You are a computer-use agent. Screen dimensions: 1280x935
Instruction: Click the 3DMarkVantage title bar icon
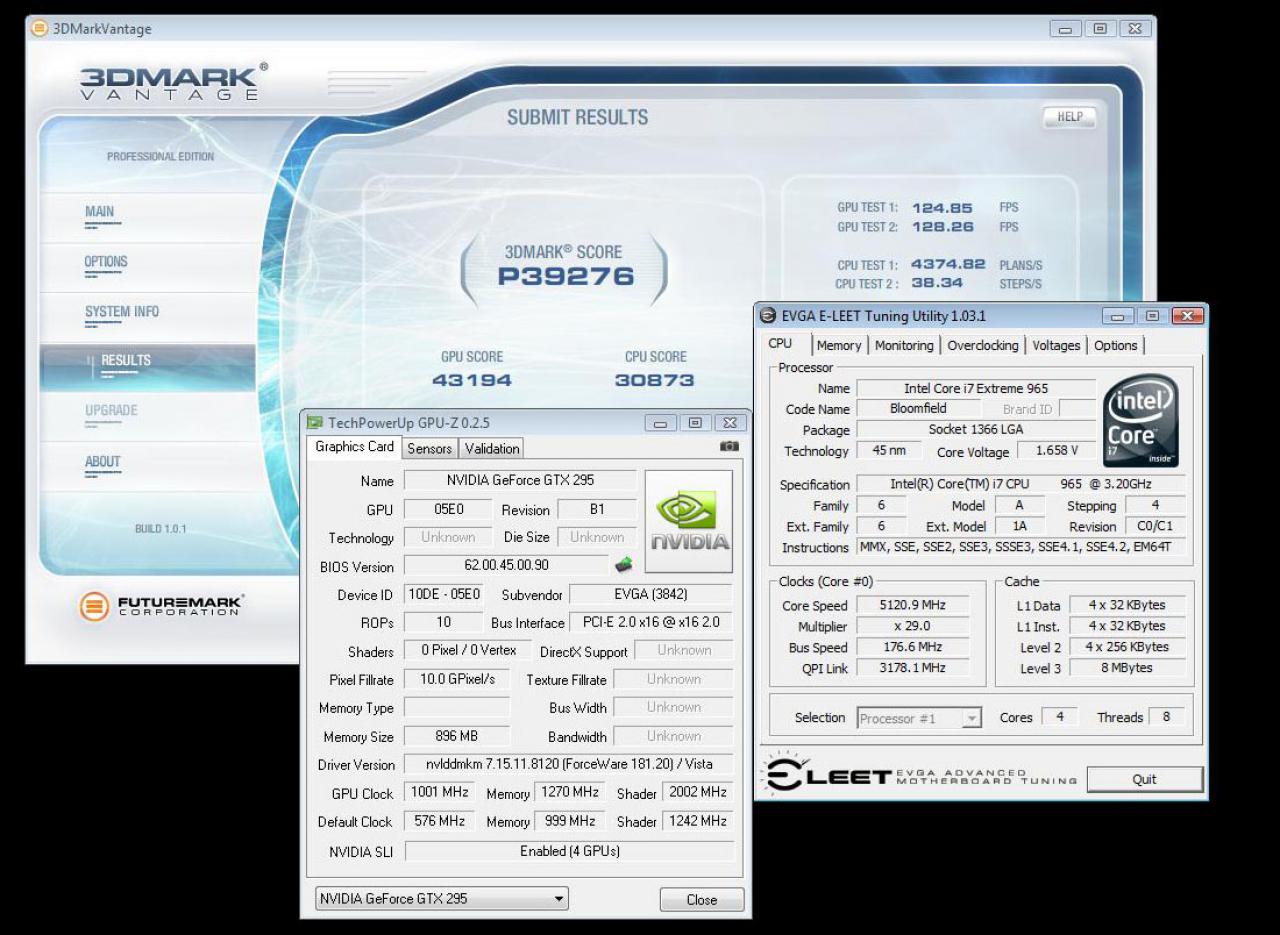pos(39,28)
